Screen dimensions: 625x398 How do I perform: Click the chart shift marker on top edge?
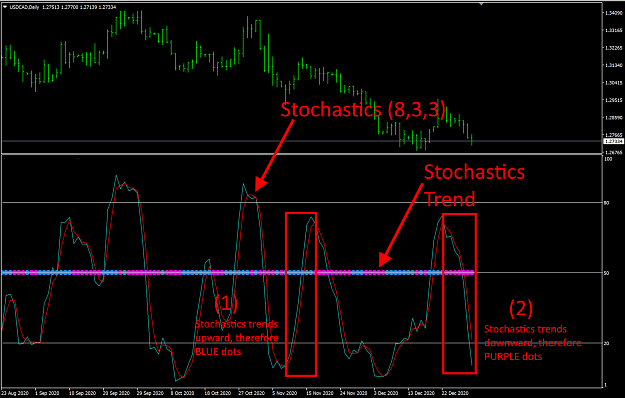point(481,4)
